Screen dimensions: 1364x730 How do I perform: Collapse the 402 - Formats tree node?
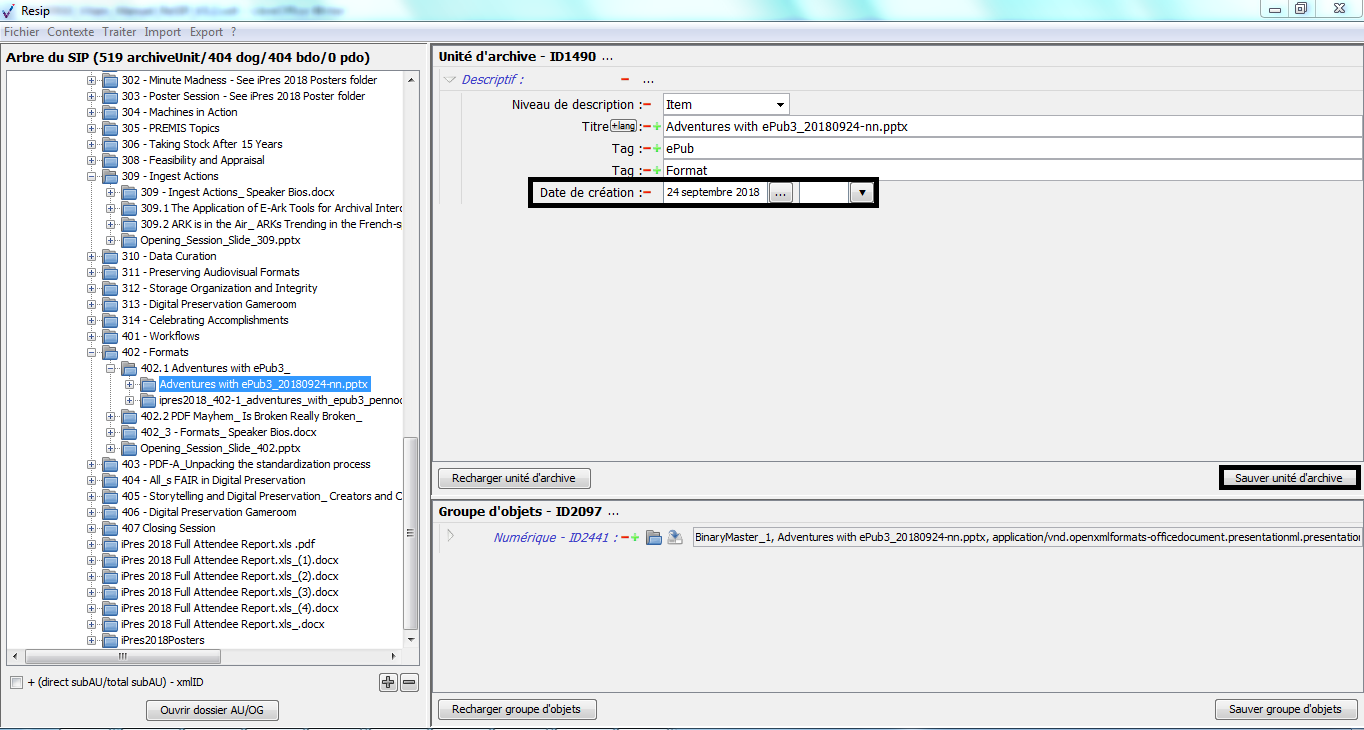92,352
